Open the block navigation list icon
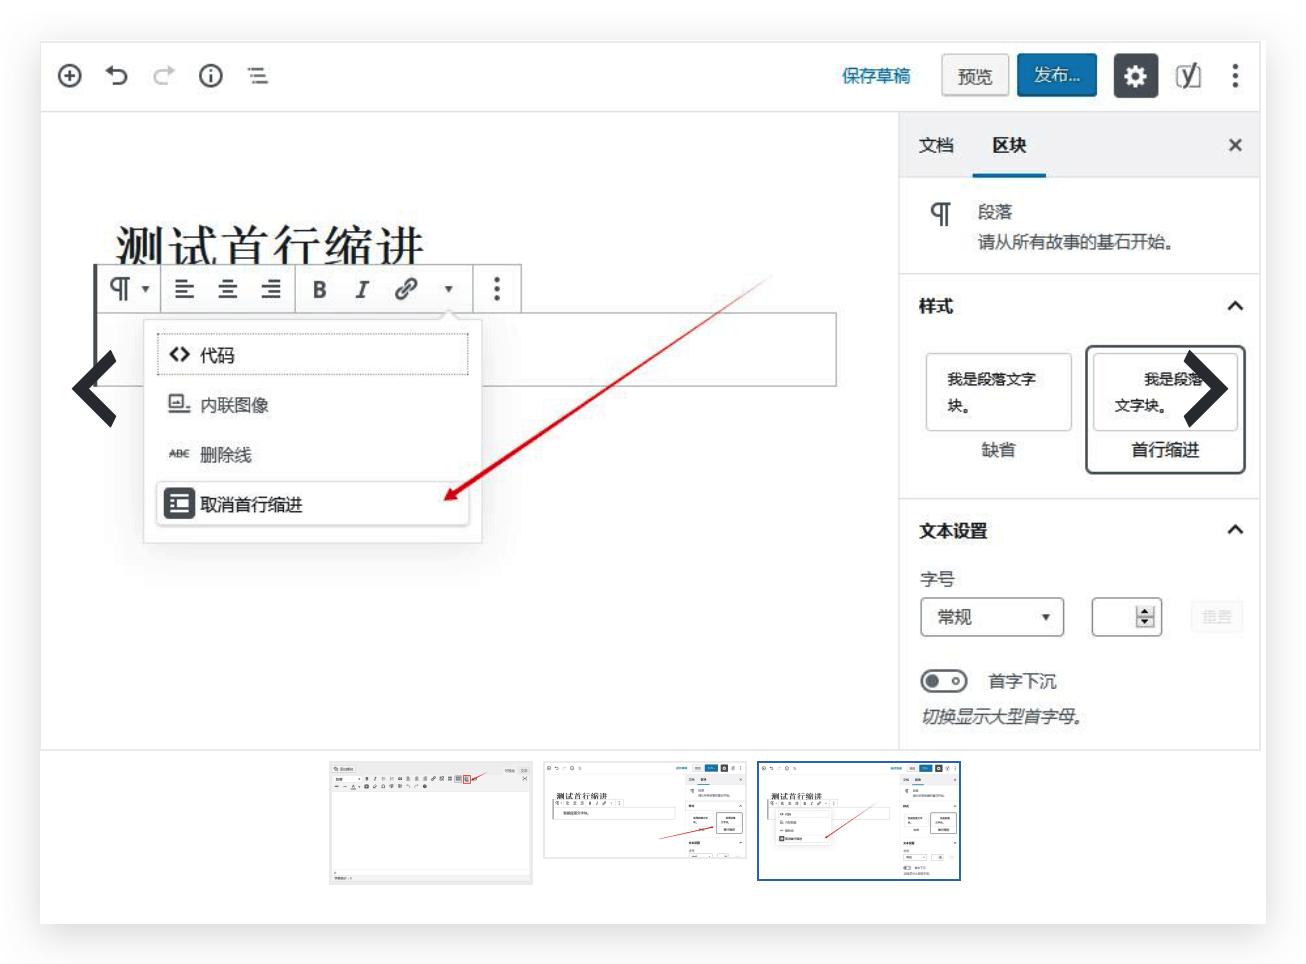This screenshot has height=964, width=1306. point(258,76)
